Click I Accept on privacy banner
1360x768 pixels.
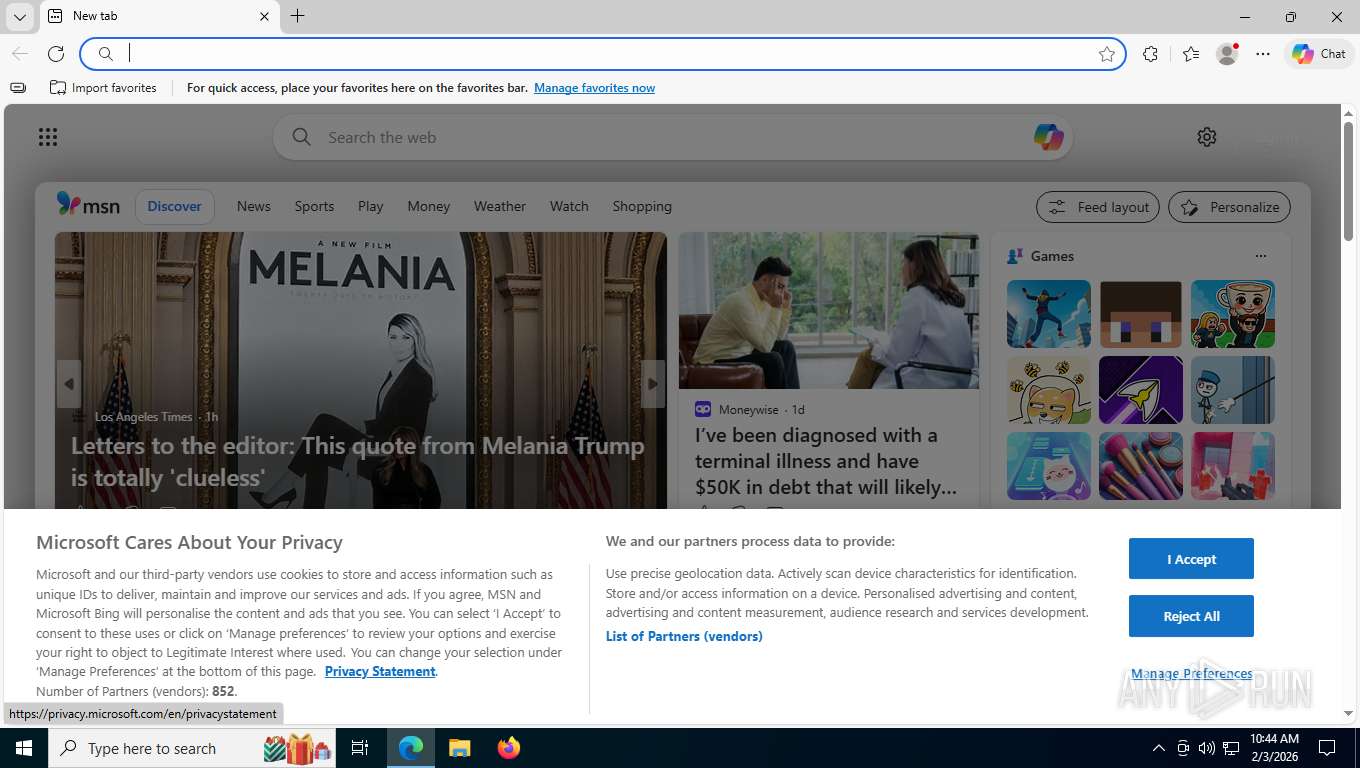[x=1191, y=559]
